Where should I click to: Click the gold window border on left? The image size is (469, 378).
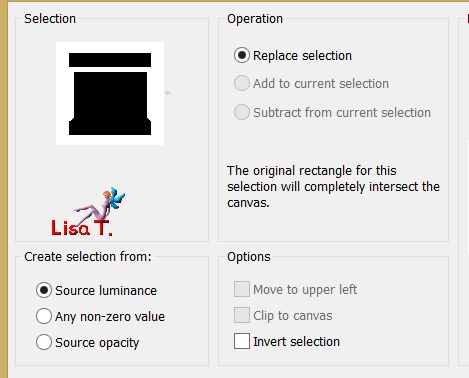[x=4, y=190]
